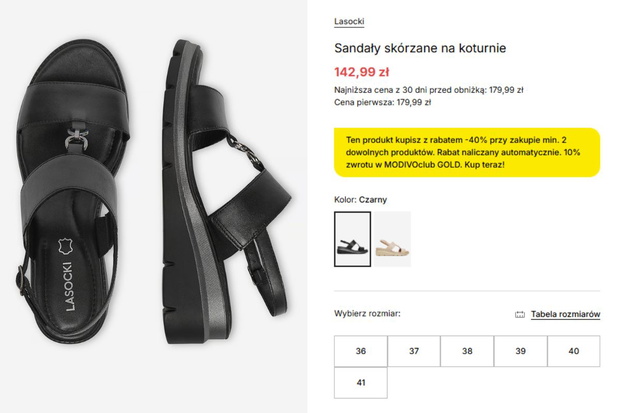Click the Najniższa cena z 30 dni text
Screen dimensions: 620x413
(429, 90)
